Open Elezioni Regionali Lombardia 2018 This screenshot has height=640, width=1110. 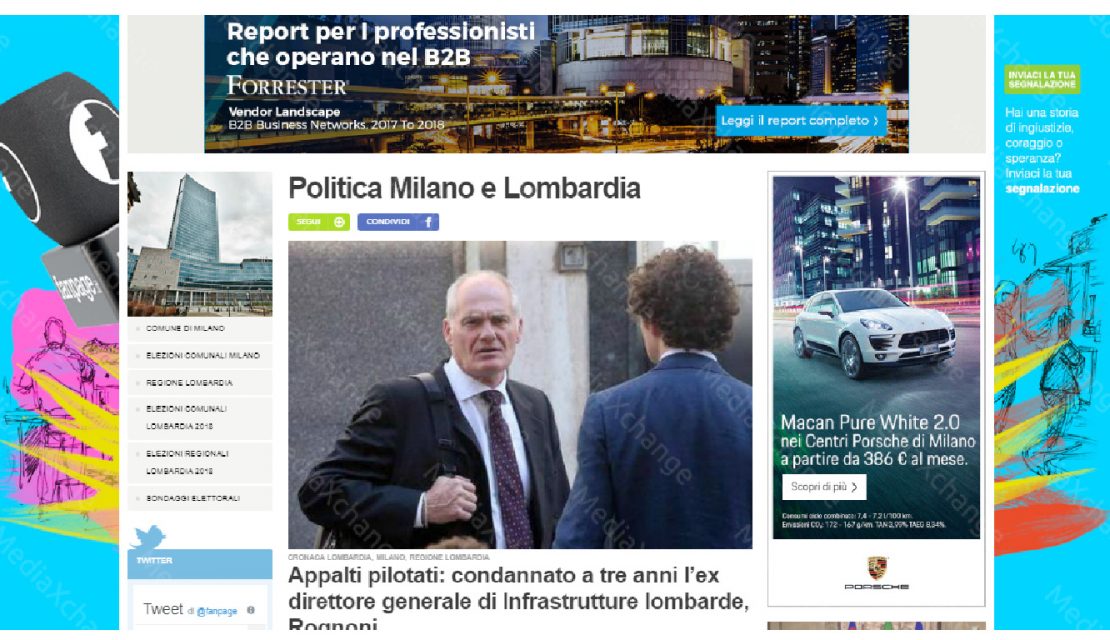200,462
